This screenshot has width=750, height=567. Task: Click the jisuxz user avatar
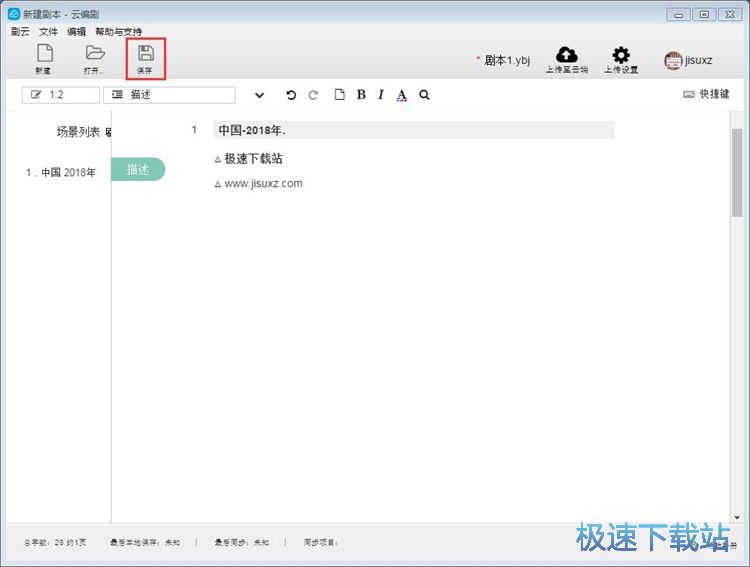[x=673, y=61]
